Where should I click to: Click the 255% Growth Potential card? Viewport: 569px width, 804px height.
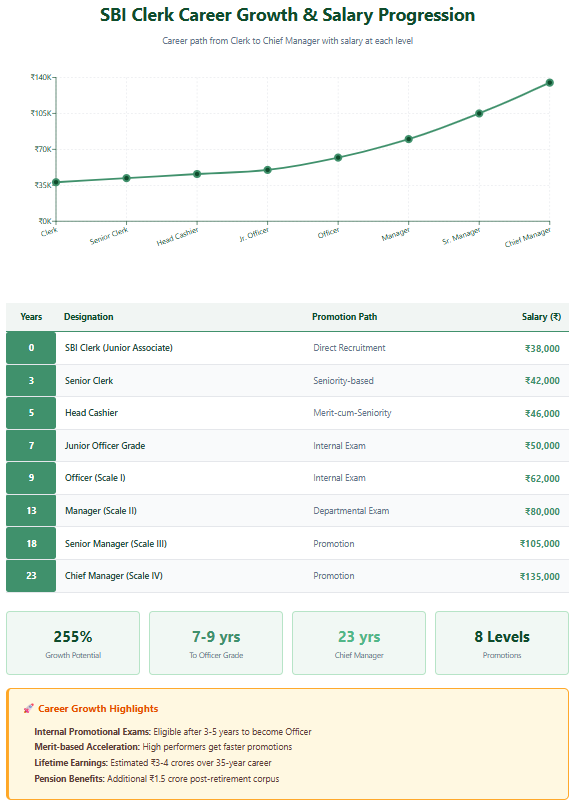point(73,643)
